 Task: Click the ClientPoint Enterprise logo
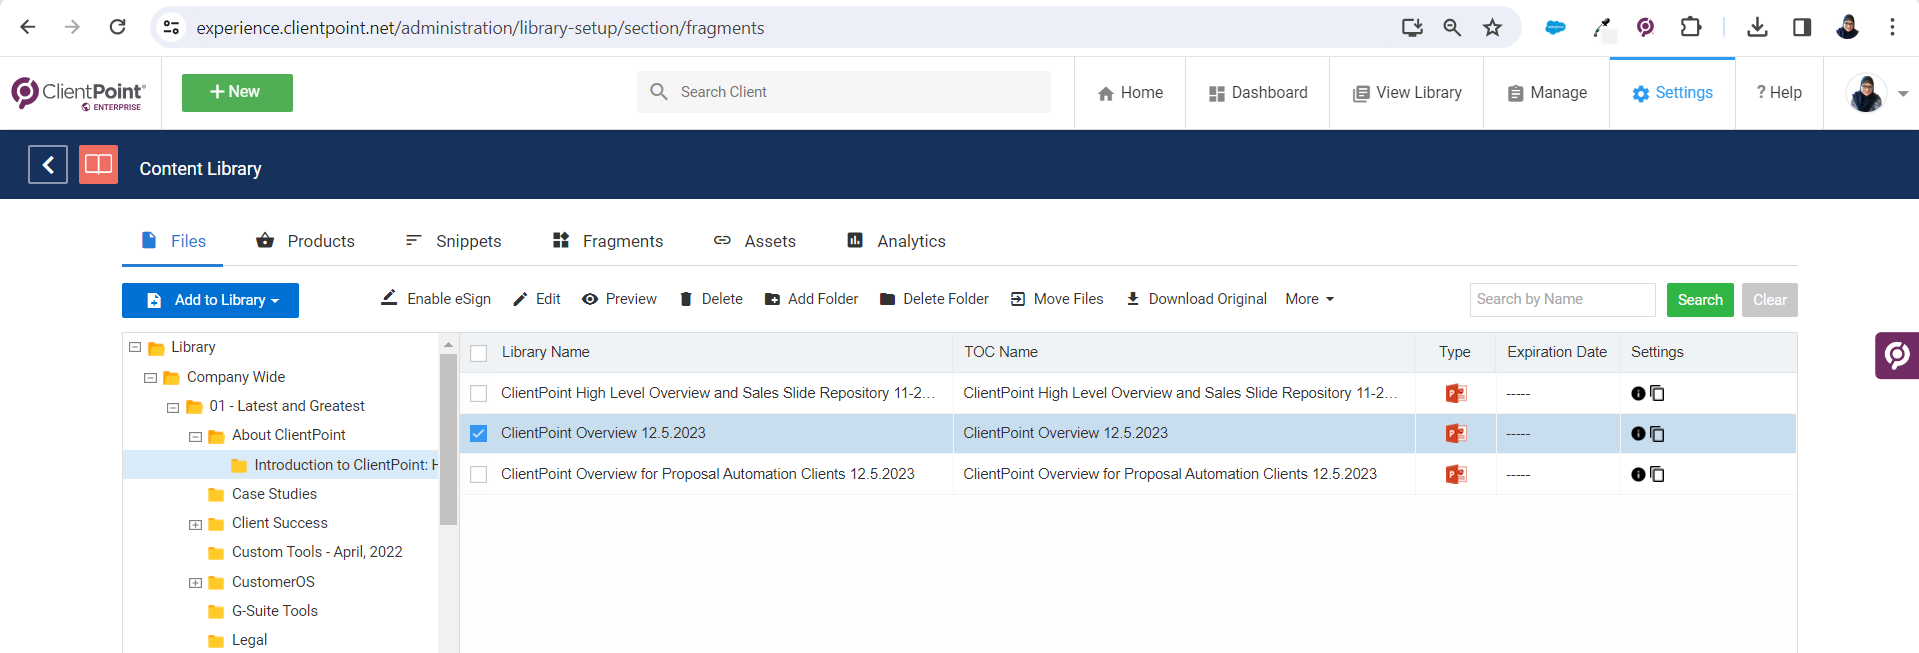pyautogui.click(x=78, y=93)
